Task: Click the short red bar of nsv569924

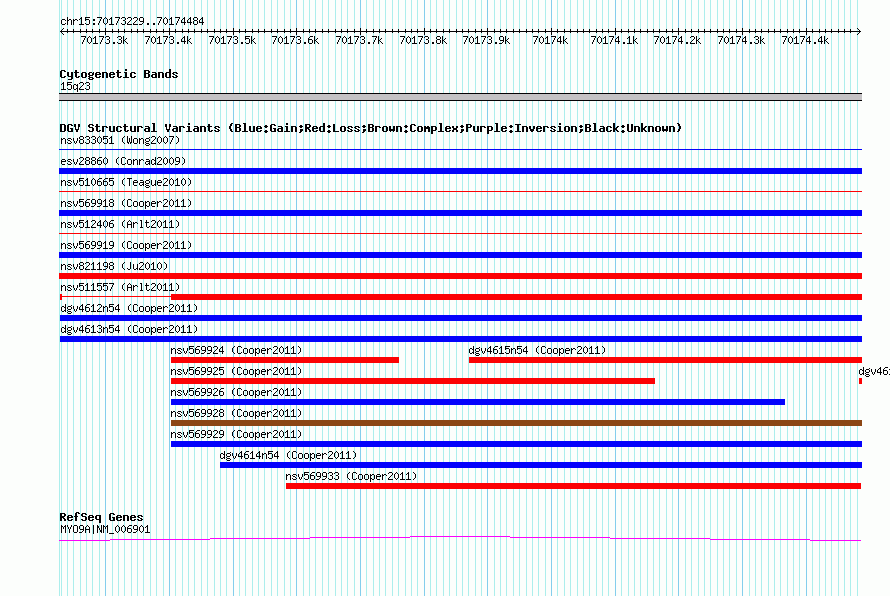Action: pyautogui.click(x=285, y=360)
